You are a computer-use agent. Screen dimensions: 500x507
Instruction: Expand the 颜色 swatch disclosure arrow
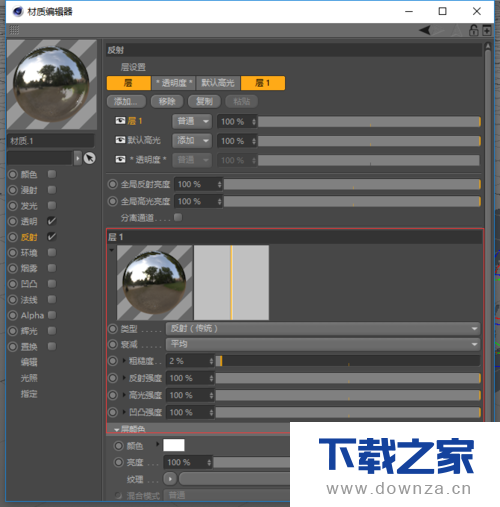tap(157, 444)
